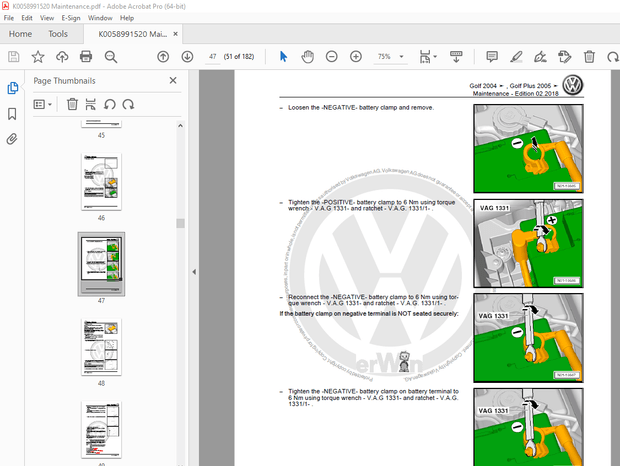Close the Page Thumbnails panel

point(173,81)
